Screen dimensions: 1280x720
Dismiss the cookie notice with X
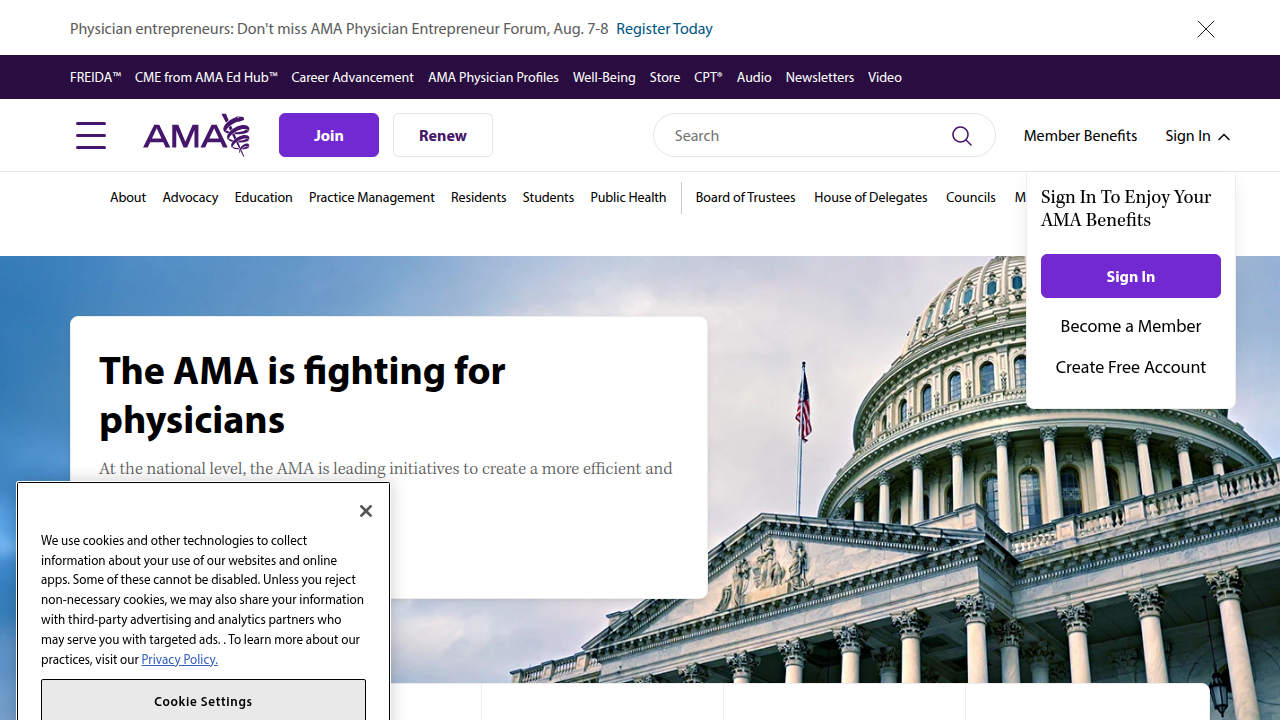(366, 511)
